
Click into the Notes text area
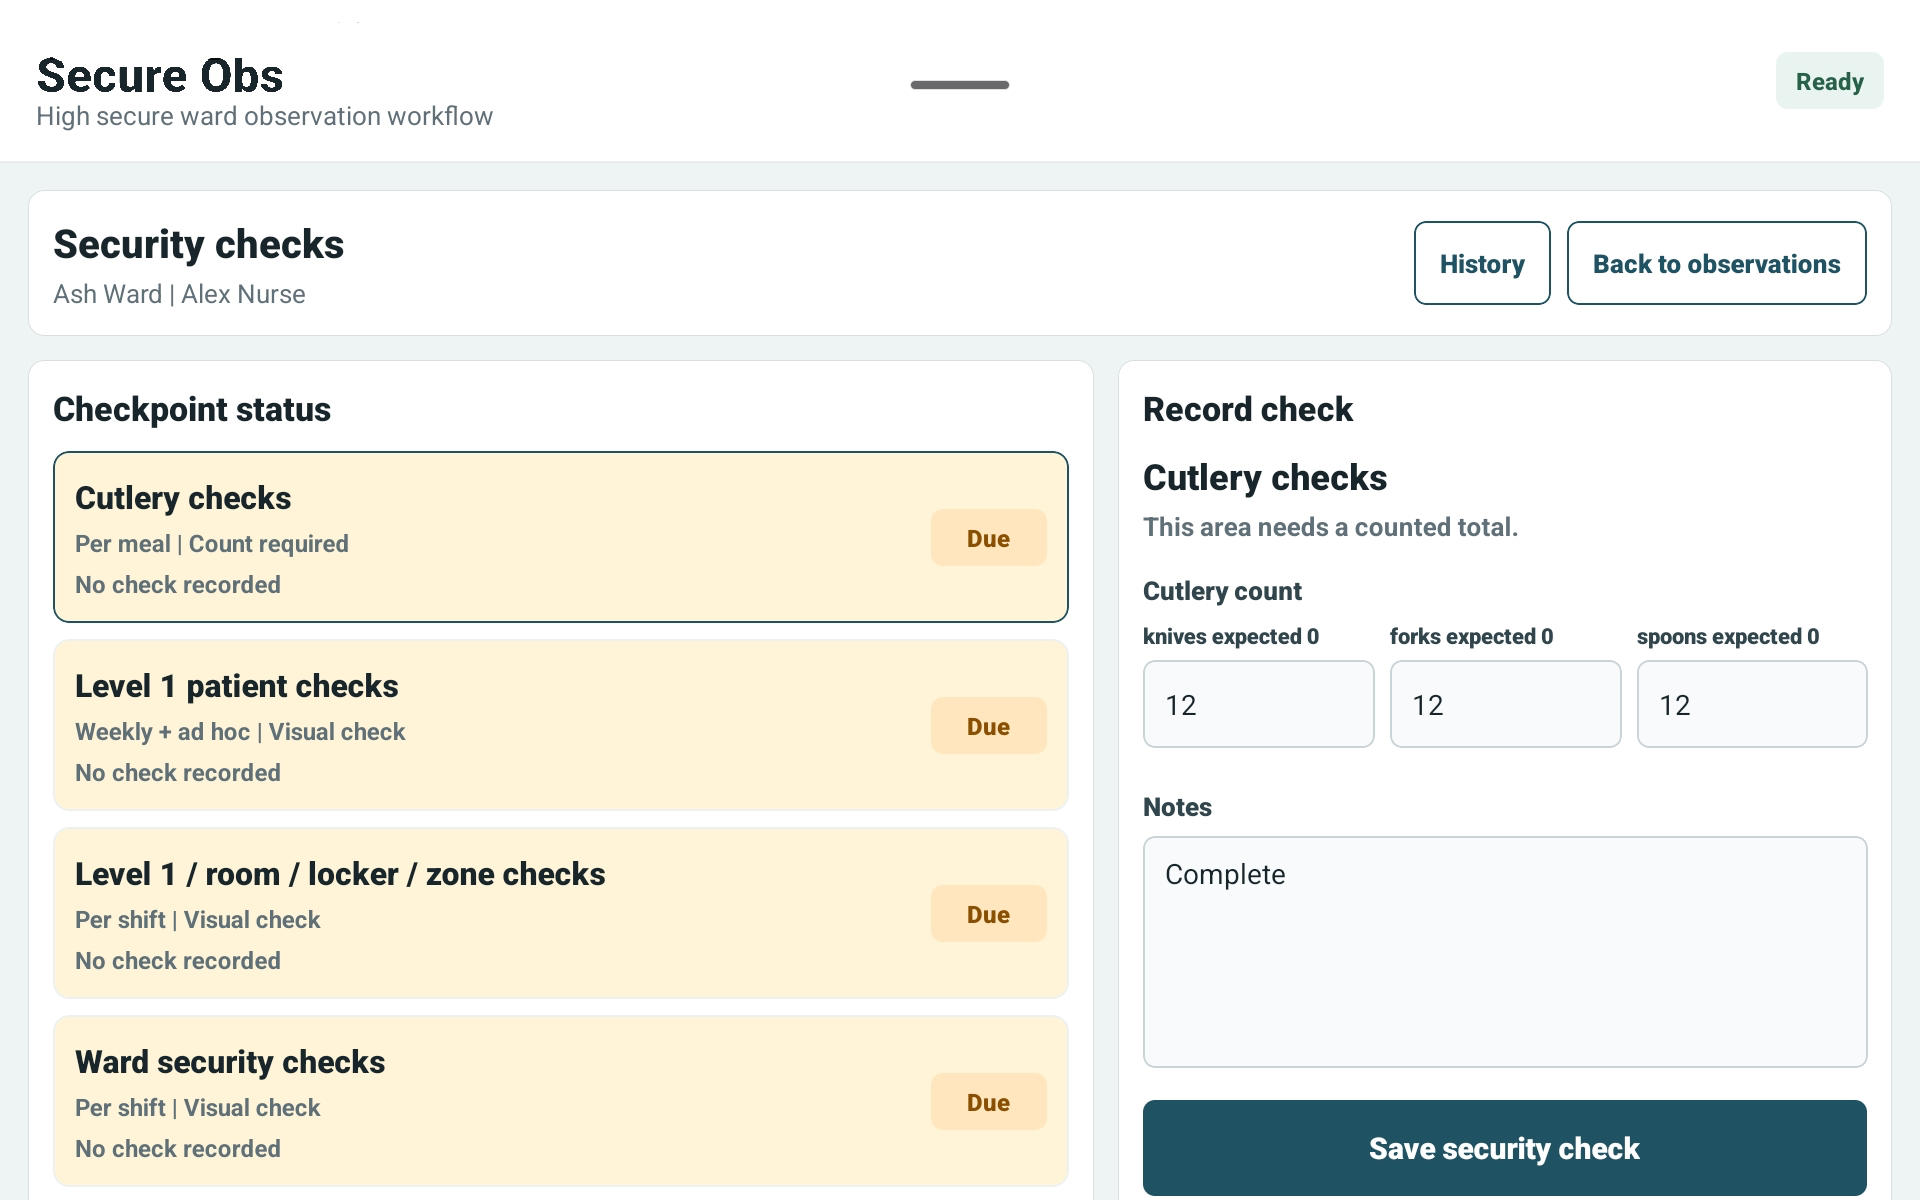coord(1505,952)
